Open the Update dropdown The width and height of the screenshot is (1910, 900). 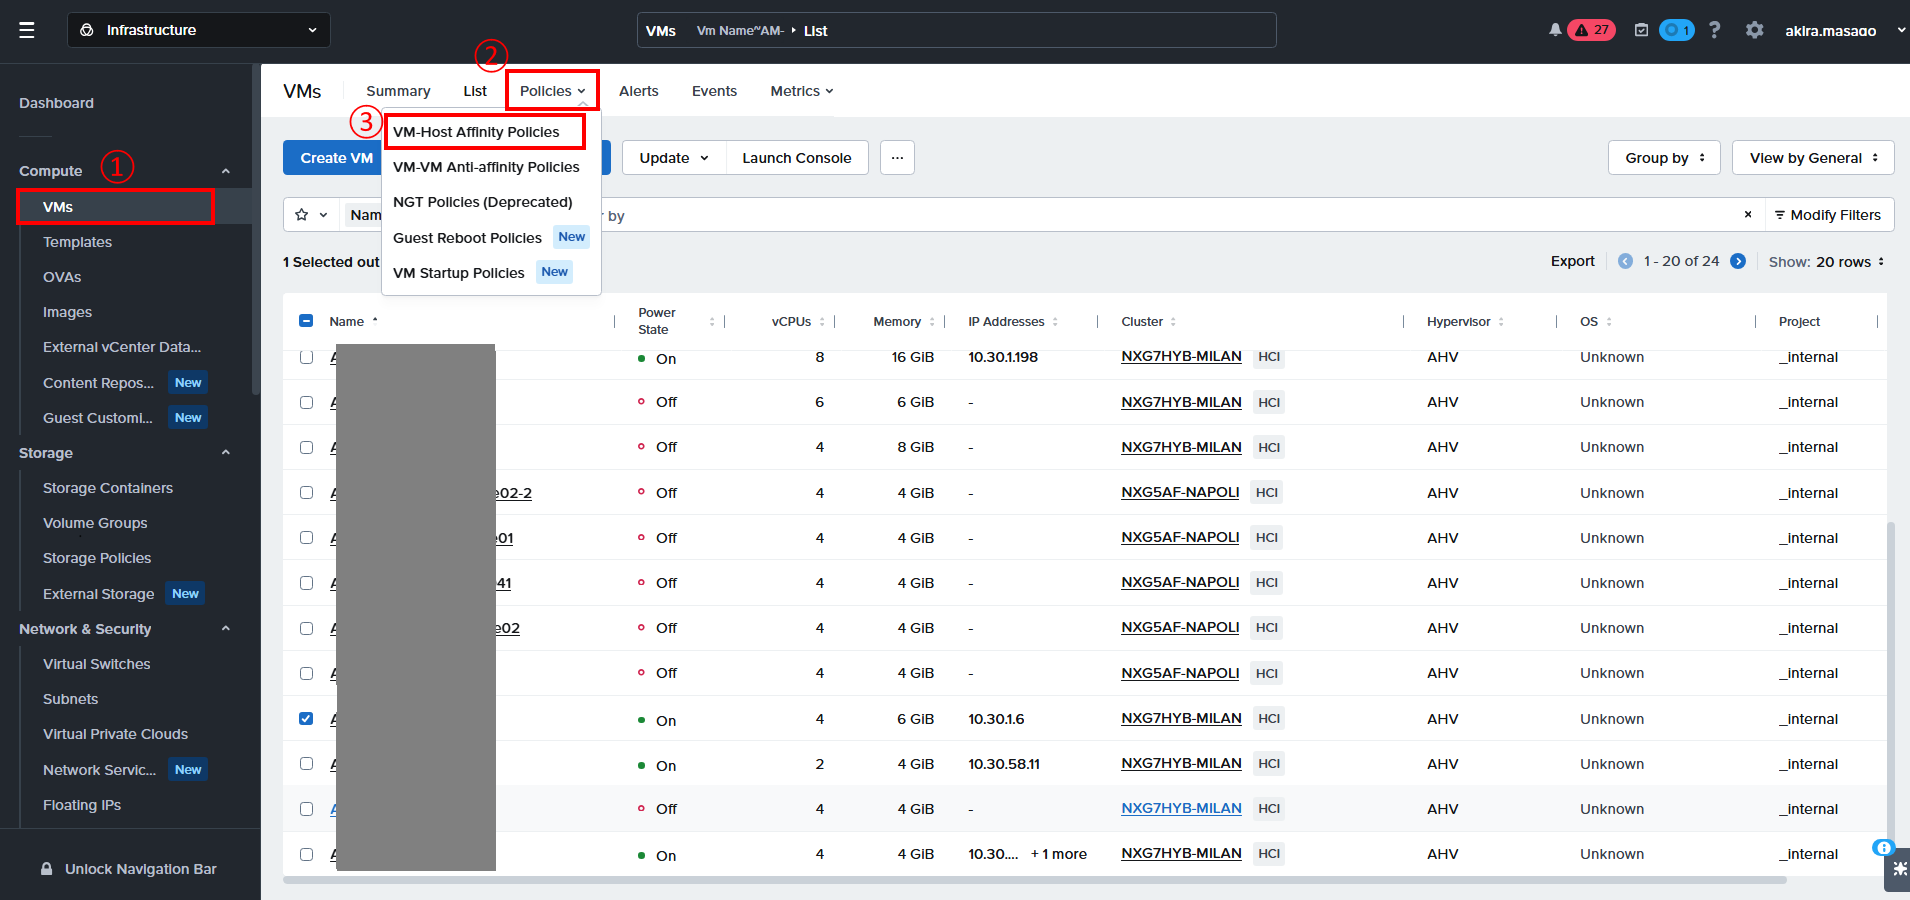(674, 158)
